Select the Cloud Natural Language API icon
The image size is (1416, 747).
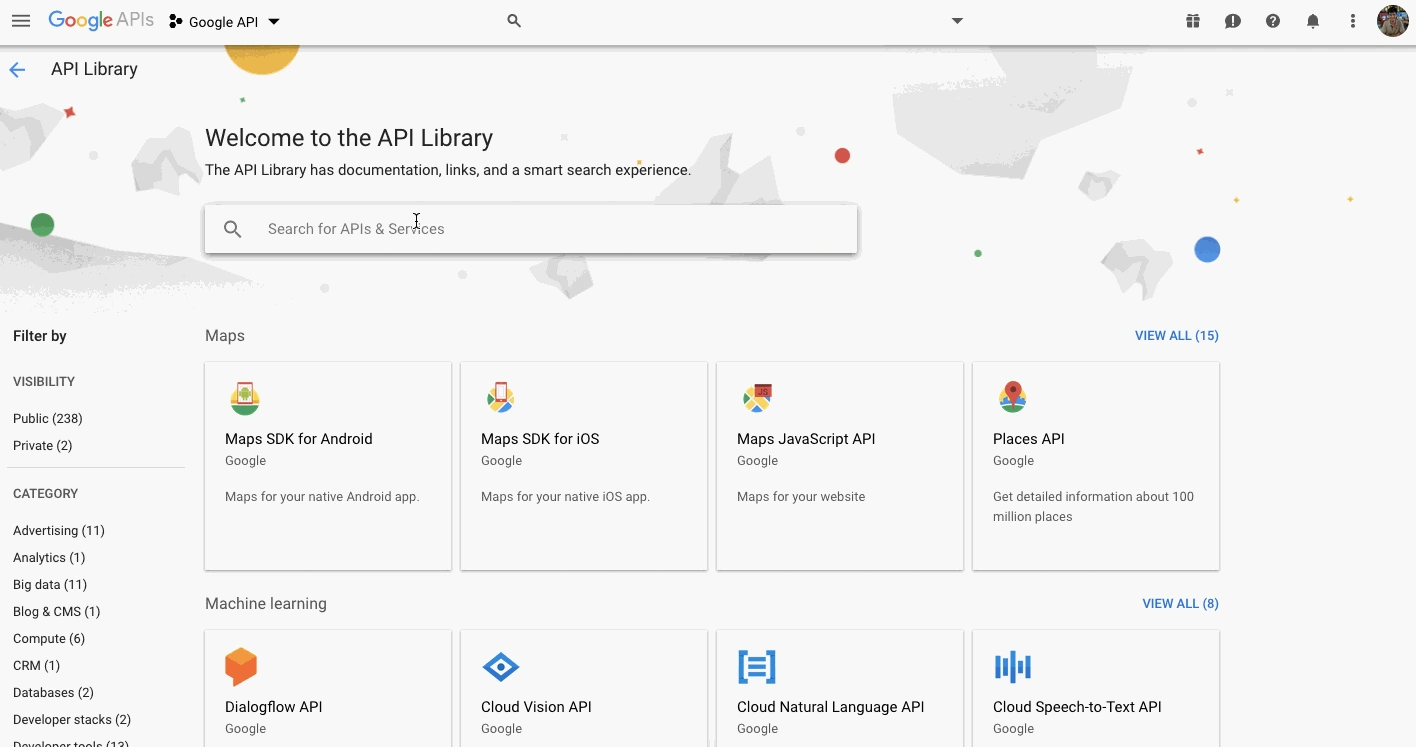pos(757,666)
